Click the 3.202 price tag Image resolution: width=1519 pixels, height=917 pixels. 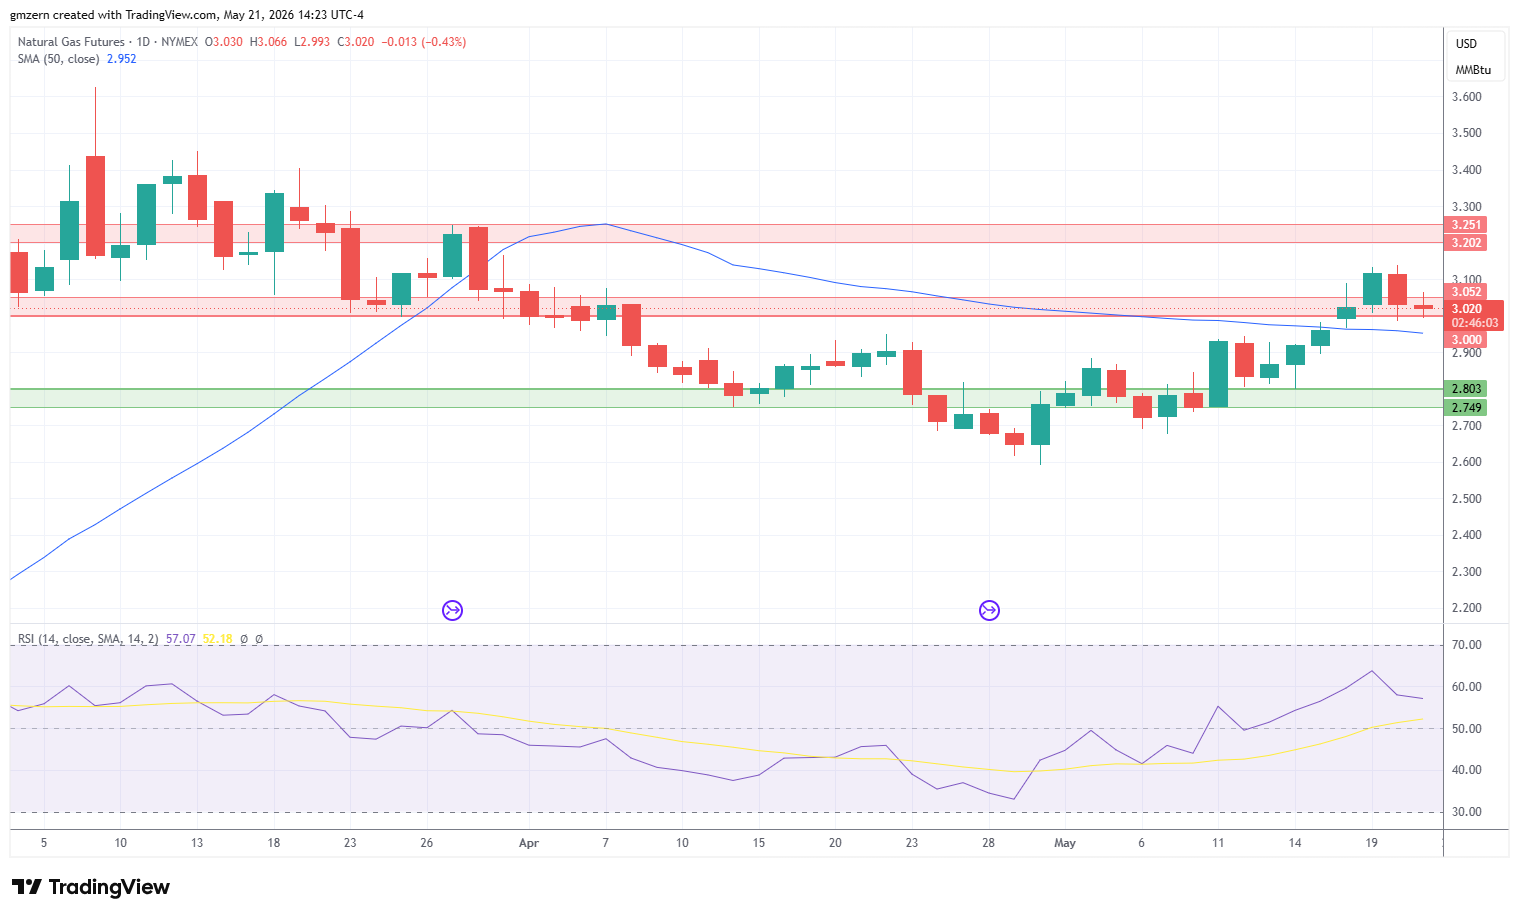1466,243
